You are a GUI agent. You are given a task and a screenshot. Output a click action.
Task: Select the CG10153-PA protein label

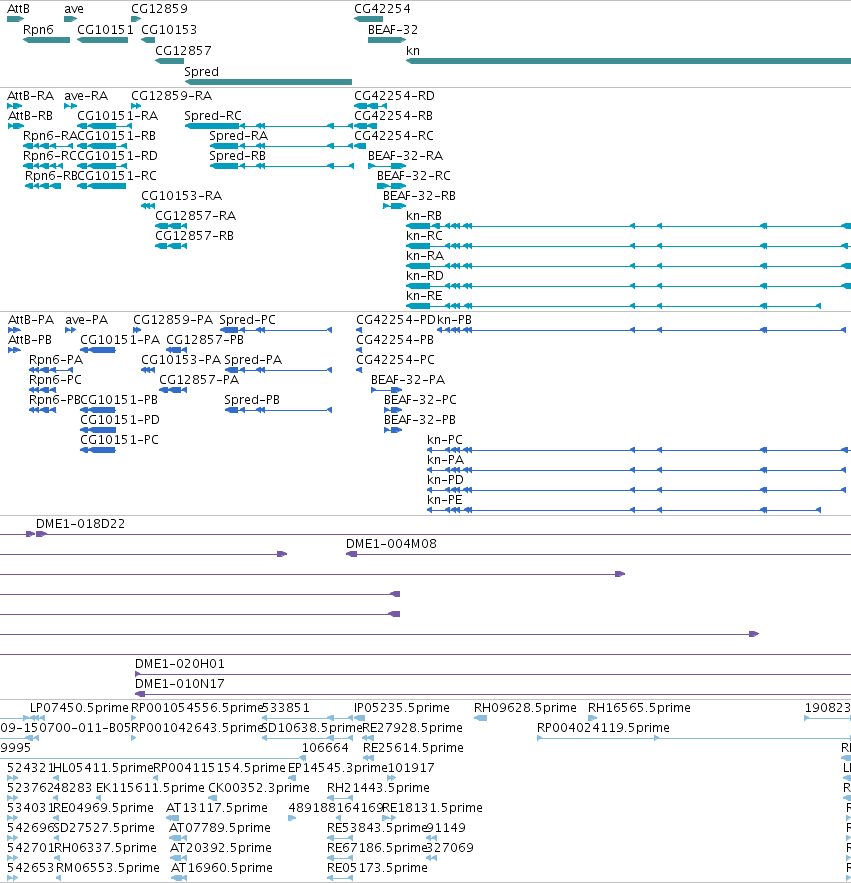click(x=181, y=360)
